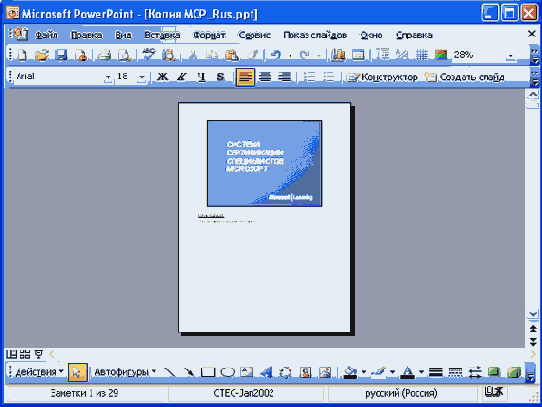Expand the font color dropdown arrow
Viewport: 542px width, 407px height.
tap(421, 372)
